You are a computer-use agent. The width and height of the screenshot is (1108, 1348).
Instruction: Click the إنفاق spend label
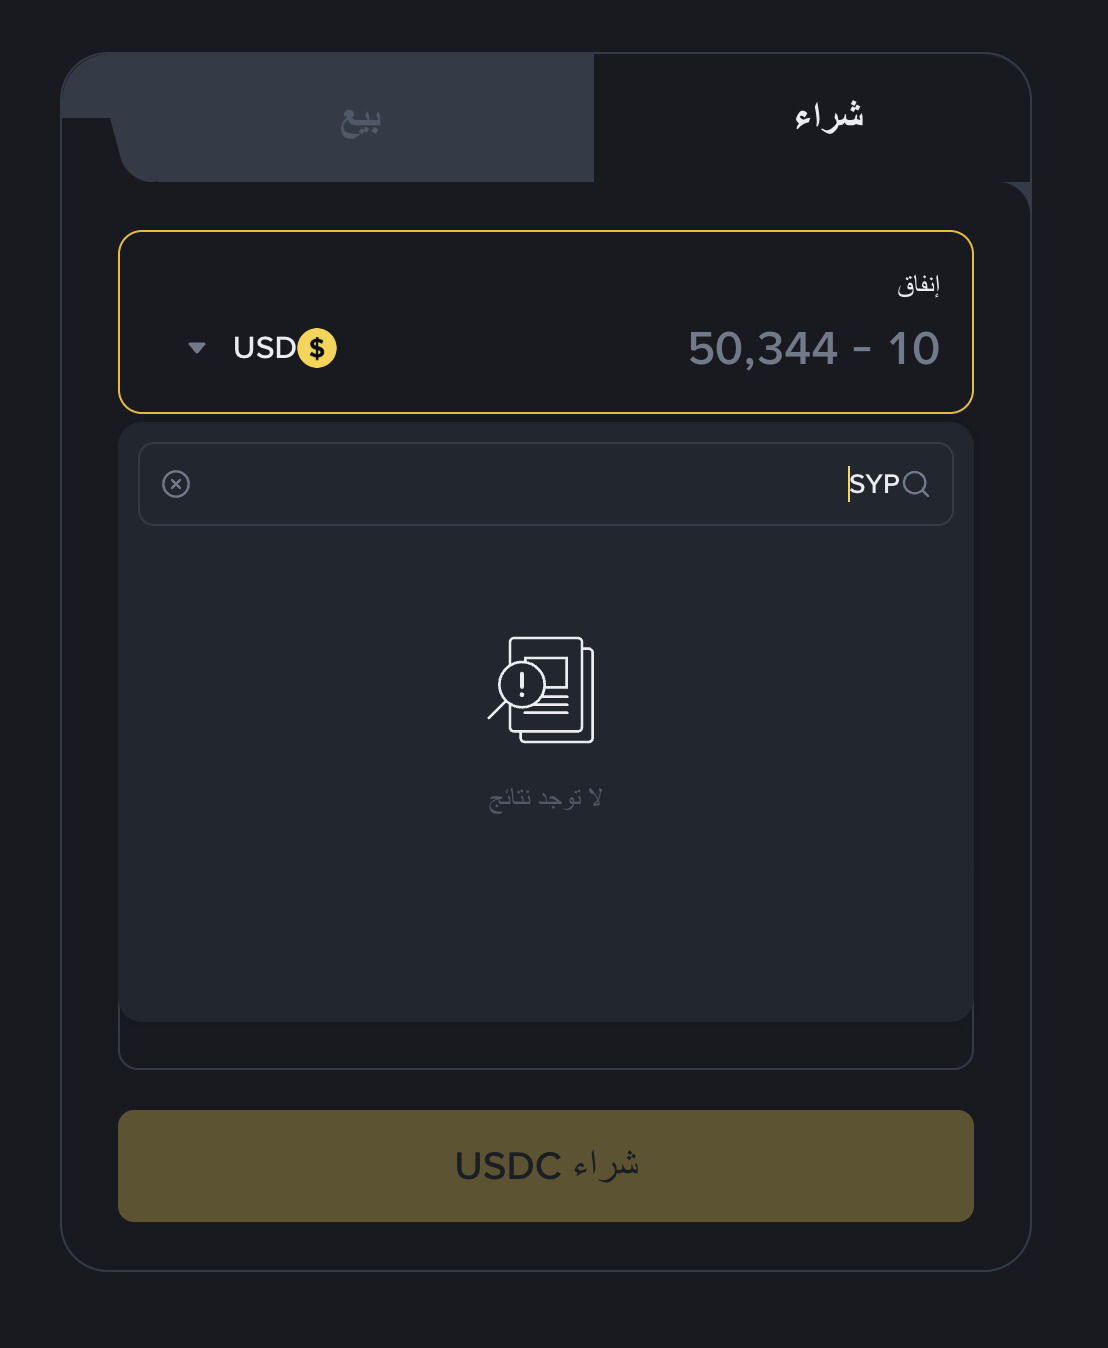click(918, 286)
